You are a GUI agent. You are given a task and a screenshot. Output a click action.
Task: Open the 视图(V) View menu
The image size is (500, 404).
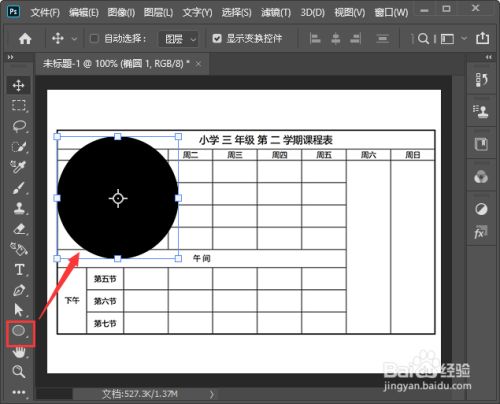click(350, 13)
